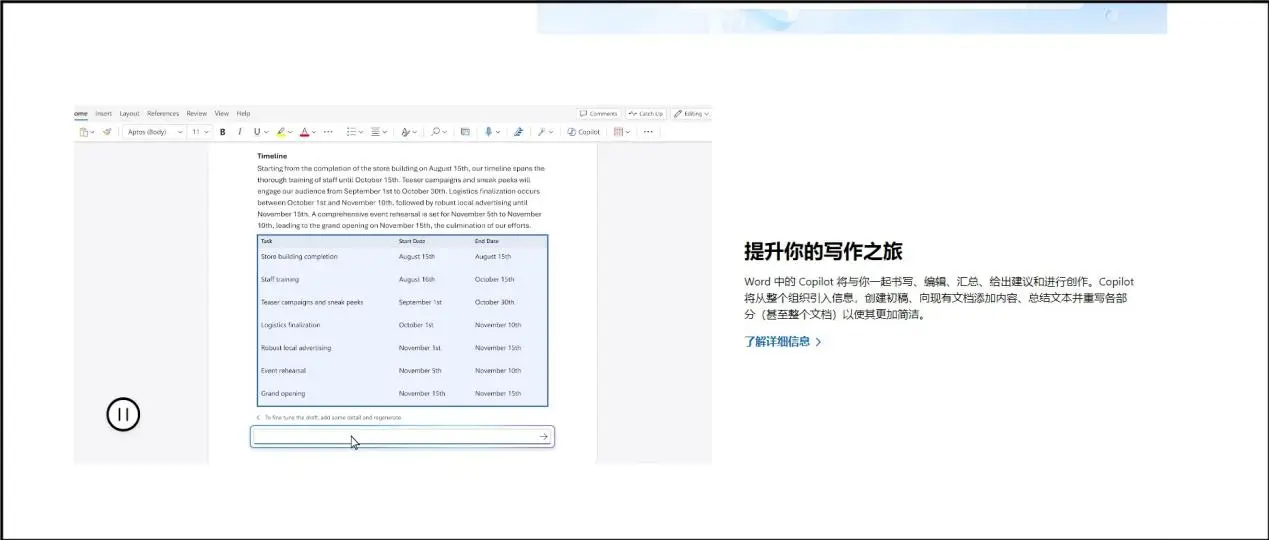Follow the 了解详细信息 link

click(783, 342)
